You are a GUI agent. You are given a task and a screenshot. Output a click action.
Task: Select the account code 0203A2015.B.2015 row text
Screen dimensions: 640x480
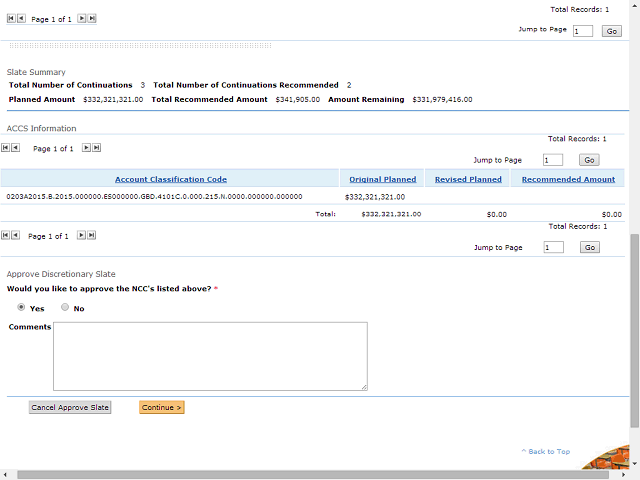point(154,197)
